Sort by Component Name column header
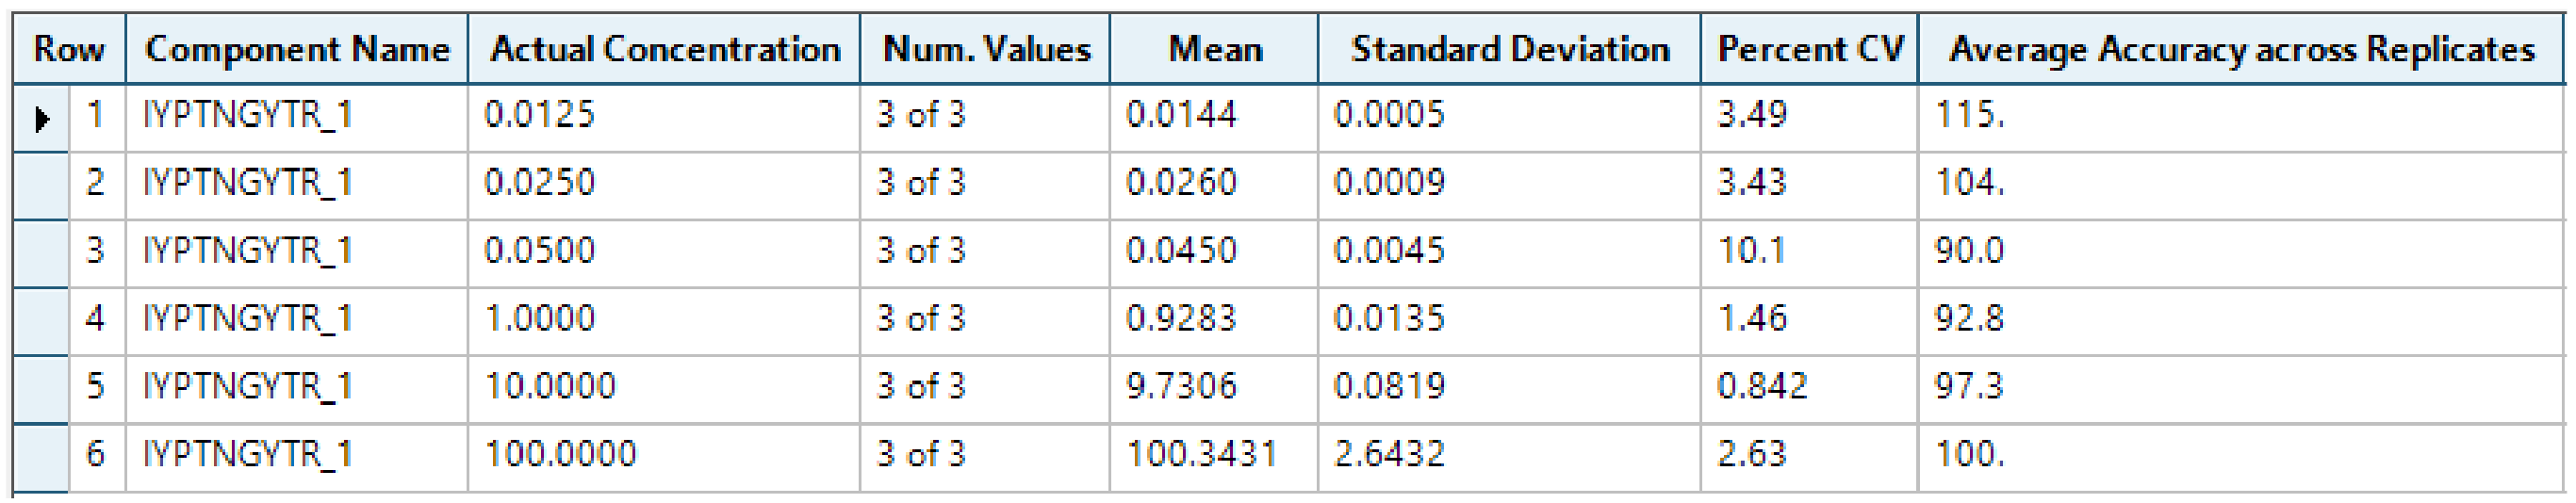 [297, 48]
